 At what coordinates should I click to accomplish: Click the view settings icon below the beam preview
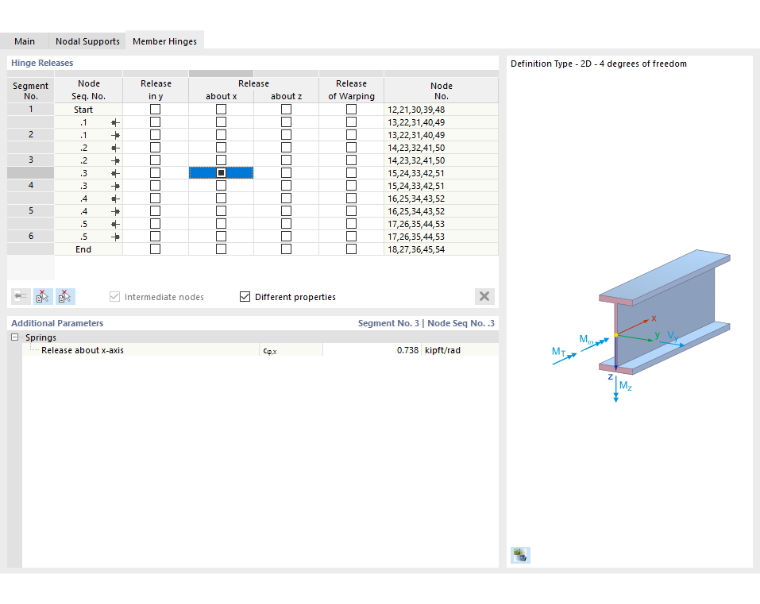[x=520, y=555]
